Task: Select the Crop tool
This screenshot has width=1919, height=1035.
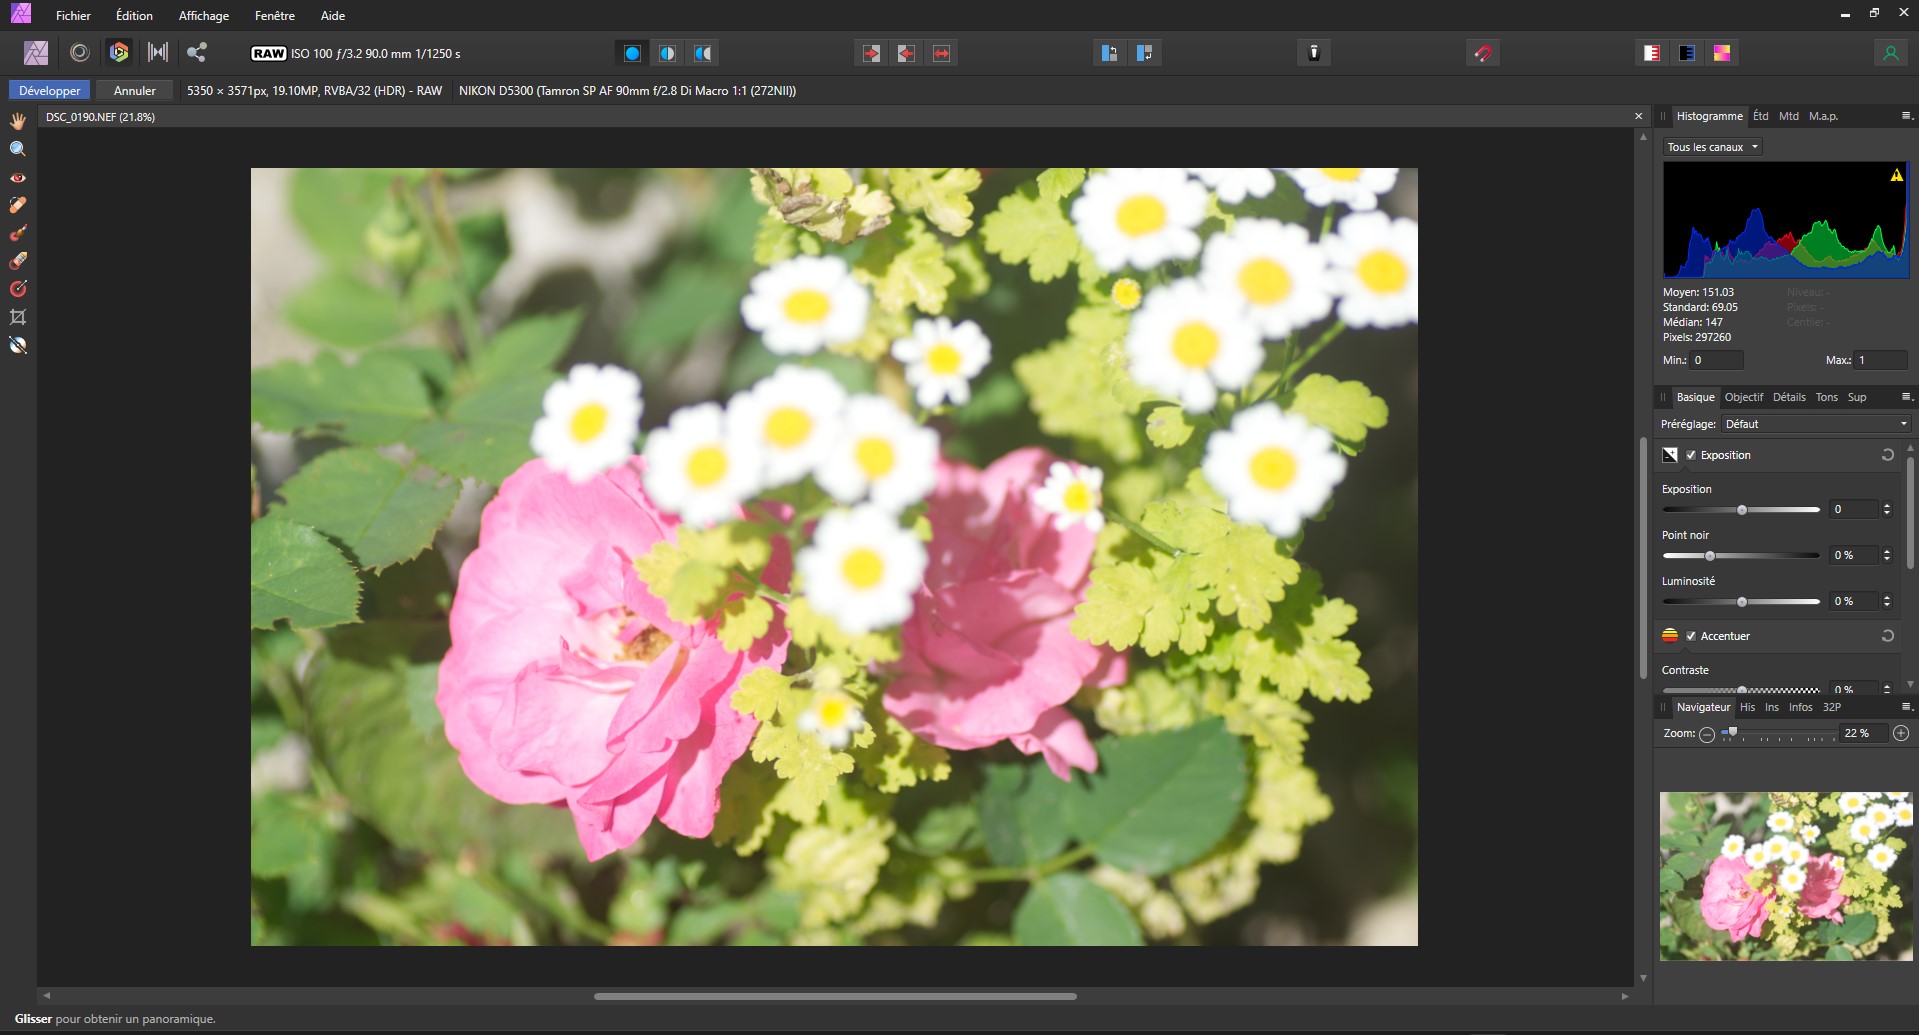Action: (x=18, y=317)
